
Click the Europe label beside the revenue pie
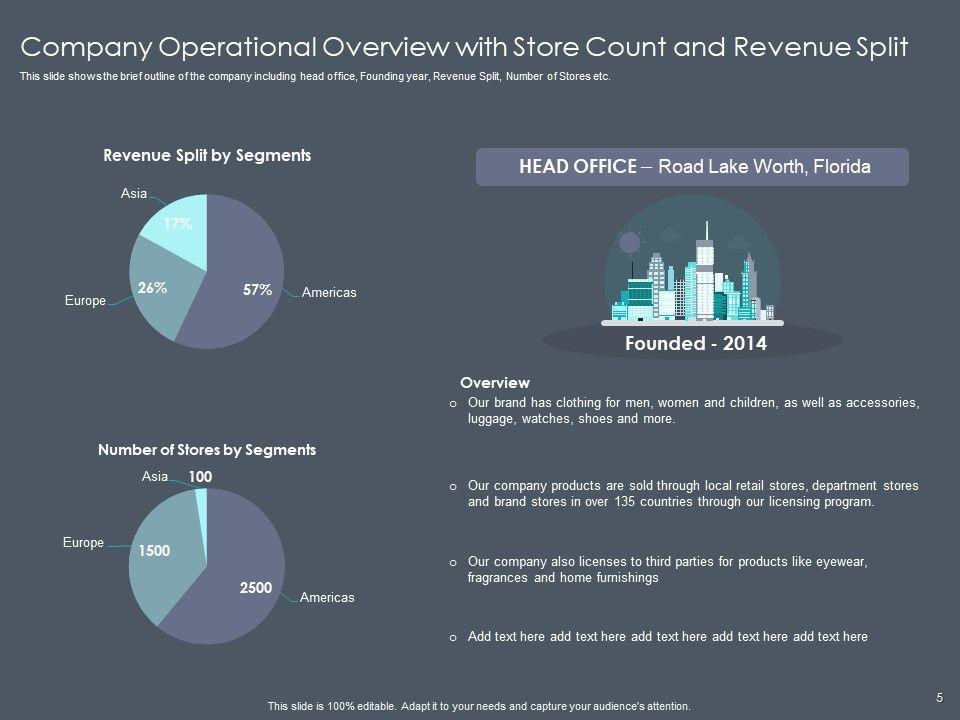coord(85,301)
